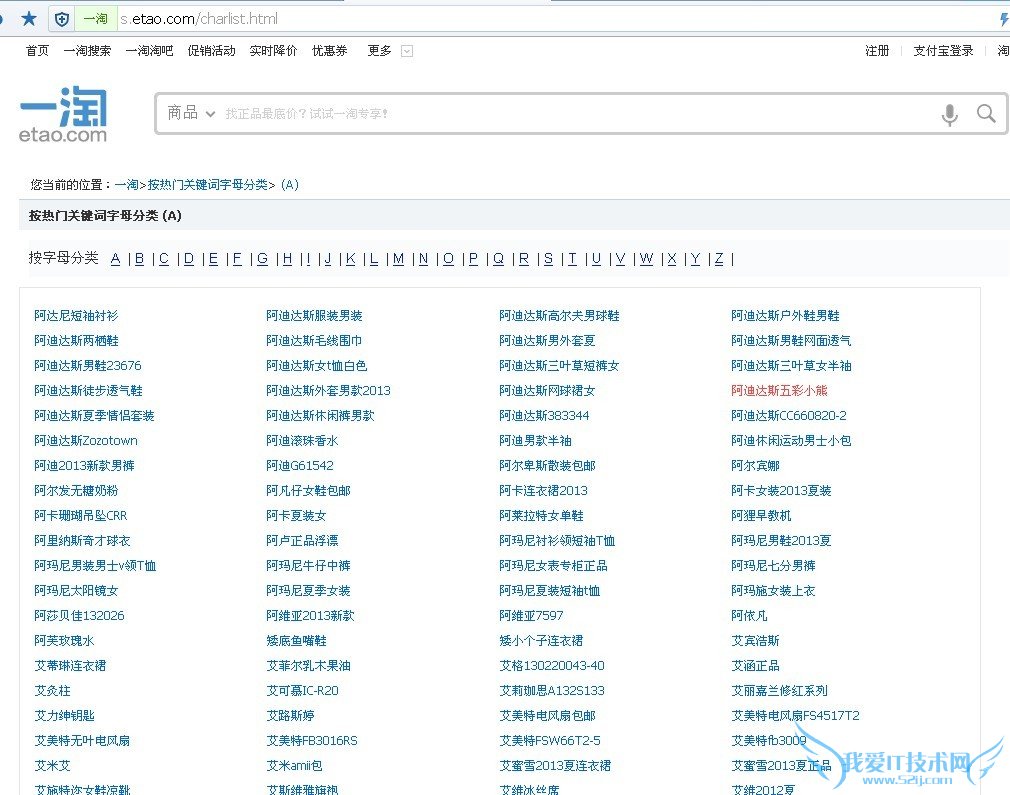
Task: Select letter B in the index
Action: point(139,258)
